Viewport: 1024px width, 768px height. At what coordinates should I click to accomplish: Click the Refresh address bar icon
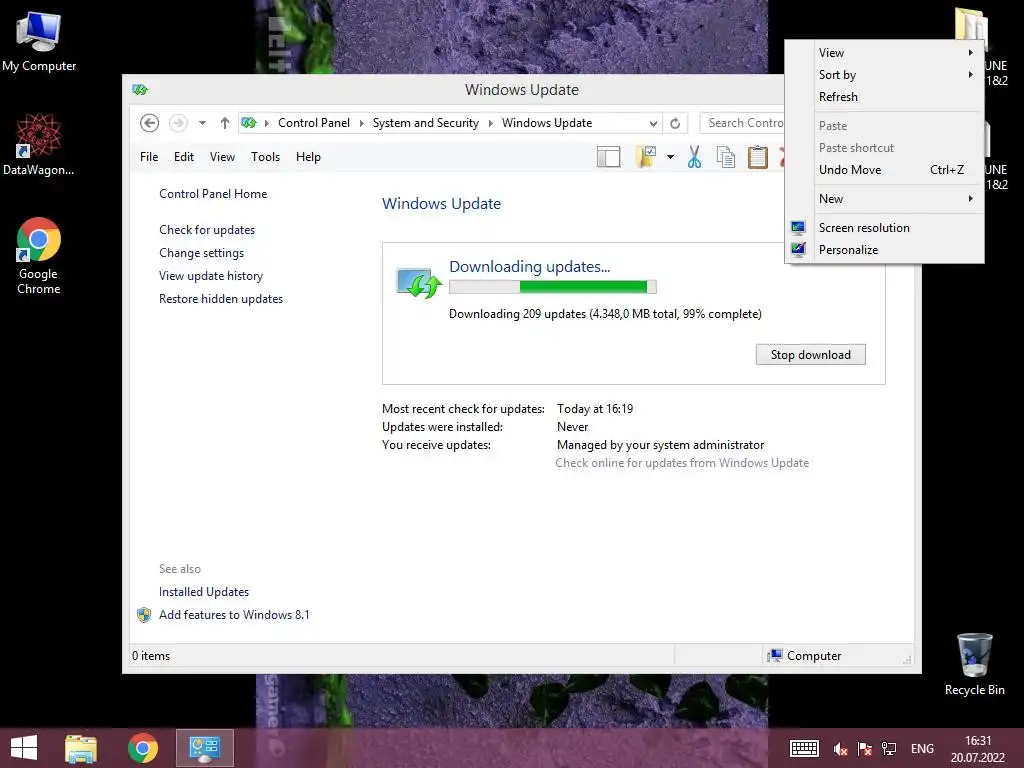click(x=675, y=123)
